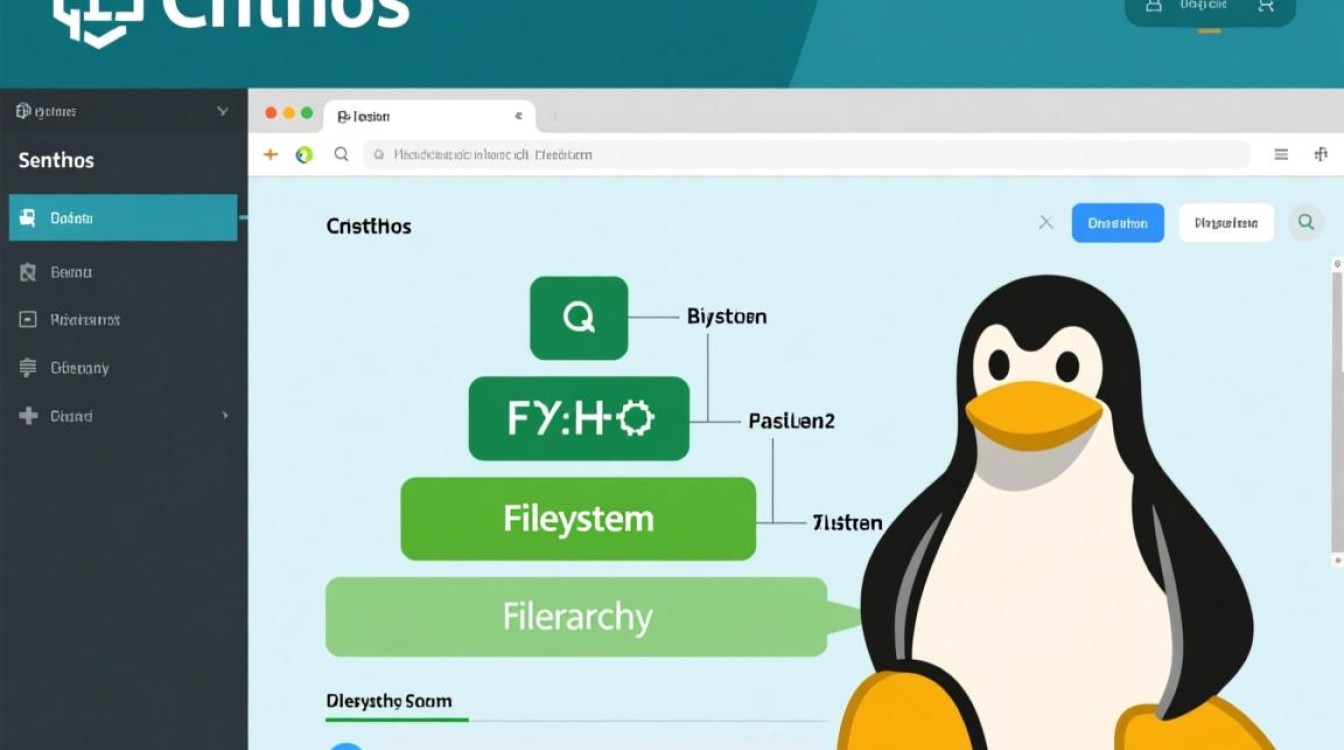Viewport: 1344px width, 750px height.
Task: Click the green Q box in the diagram
Action: (x=578, y=318)
